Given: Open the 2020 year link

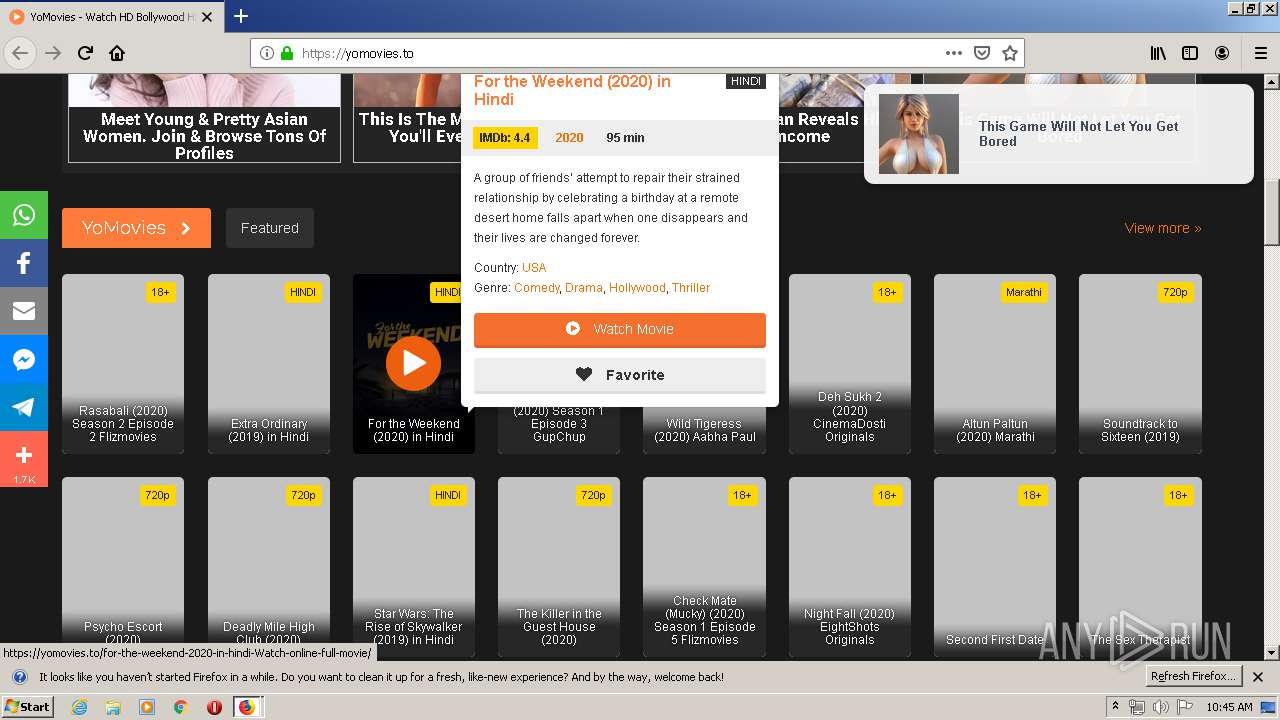Looking at the screenshot, I should pyautogui.click(x=569, y=138).
